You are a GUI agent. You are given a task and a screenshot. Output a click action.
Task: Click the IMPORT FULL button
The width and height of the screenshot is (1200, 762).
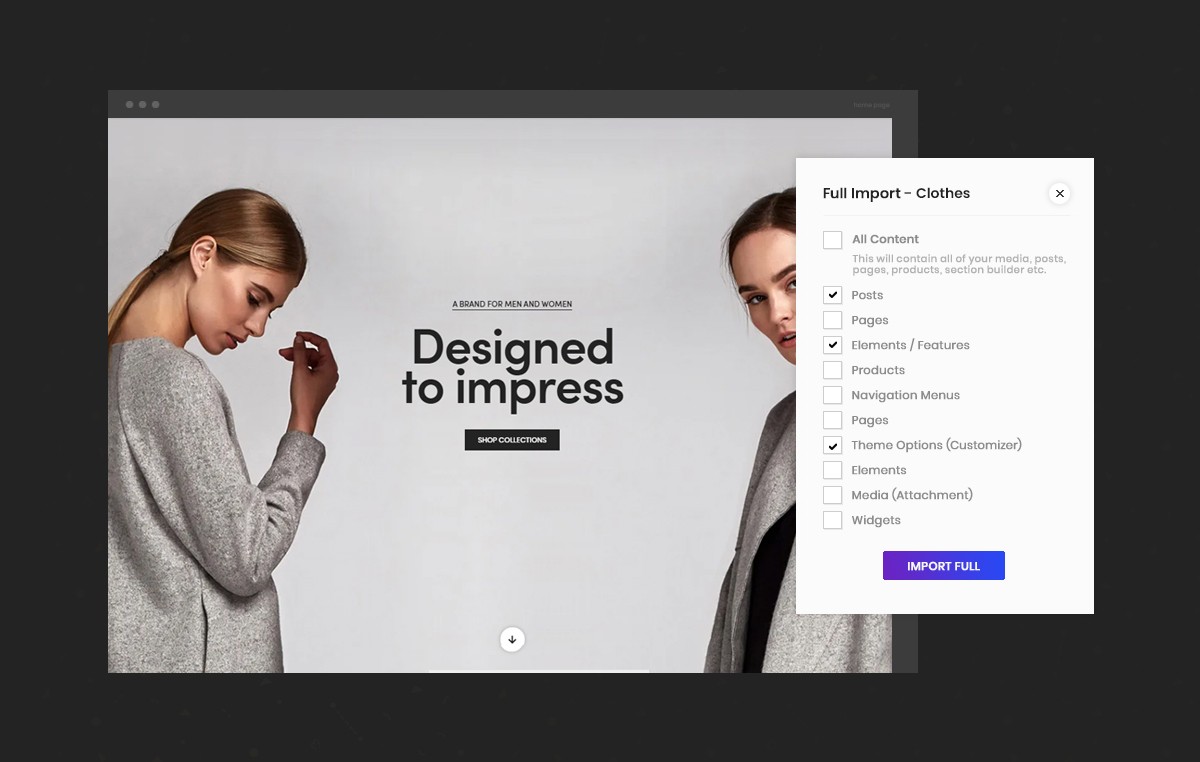coord(943,566)
